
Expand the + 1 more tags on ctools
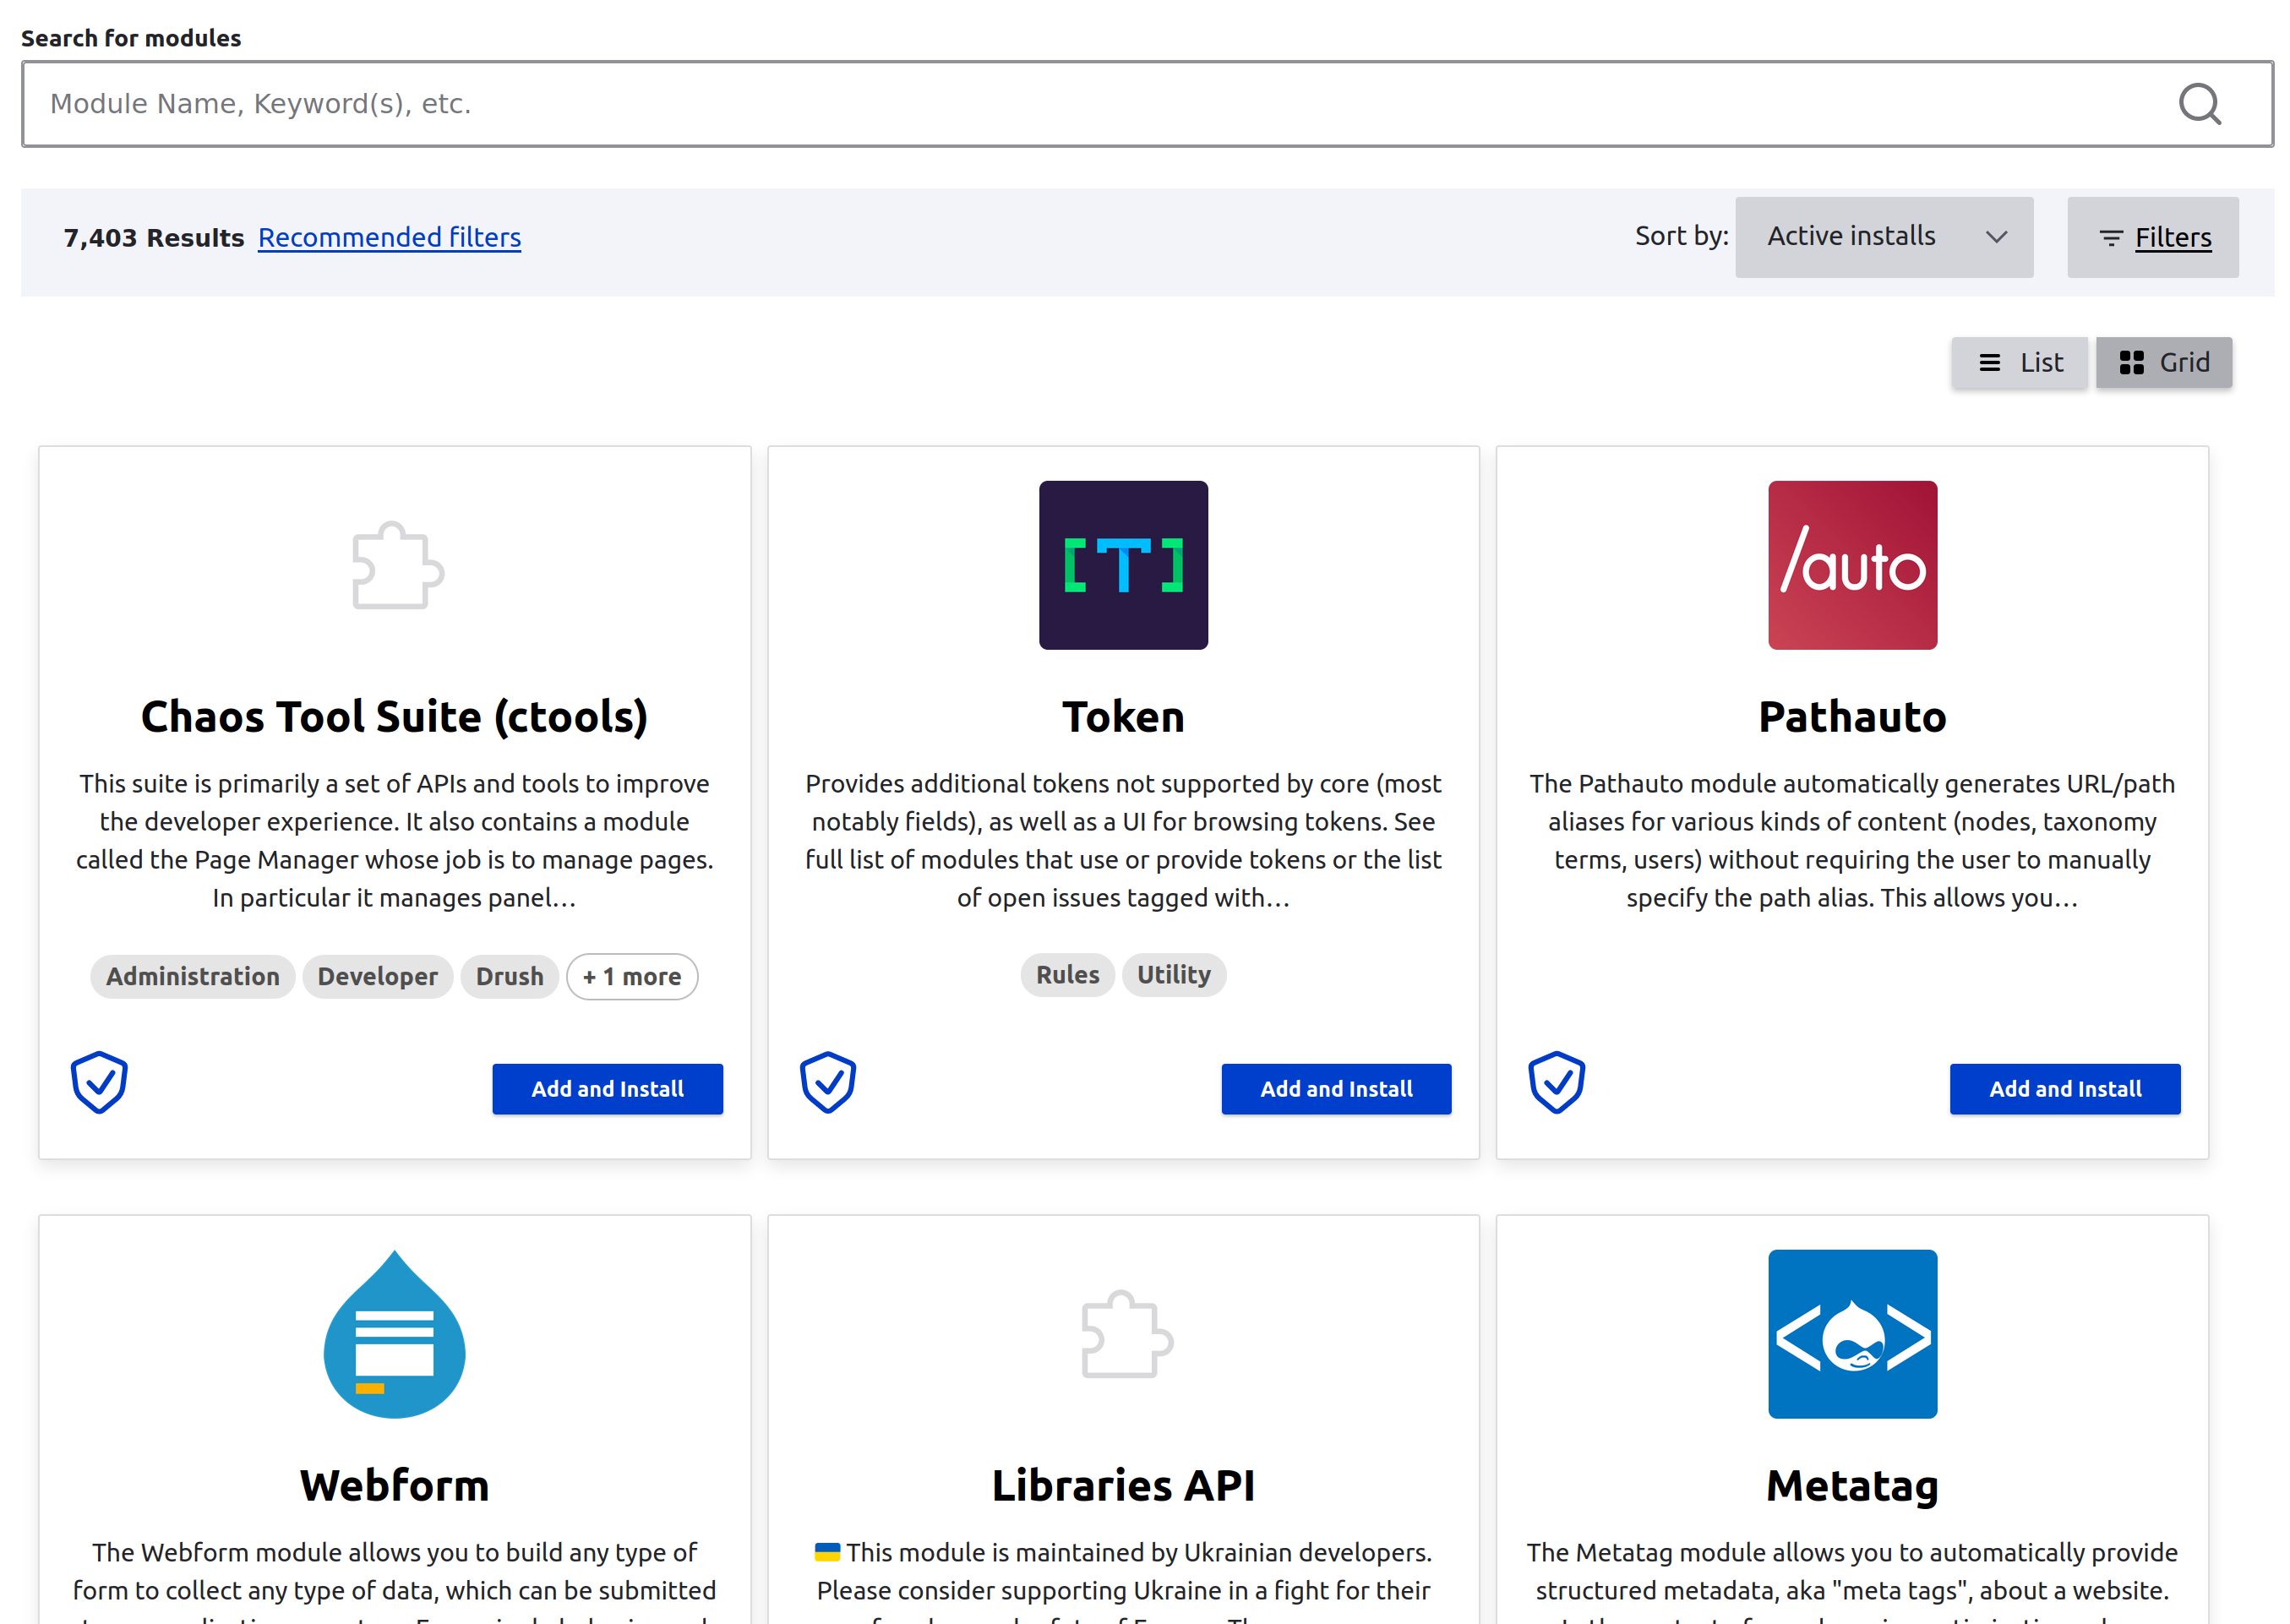tap(631, 976)
